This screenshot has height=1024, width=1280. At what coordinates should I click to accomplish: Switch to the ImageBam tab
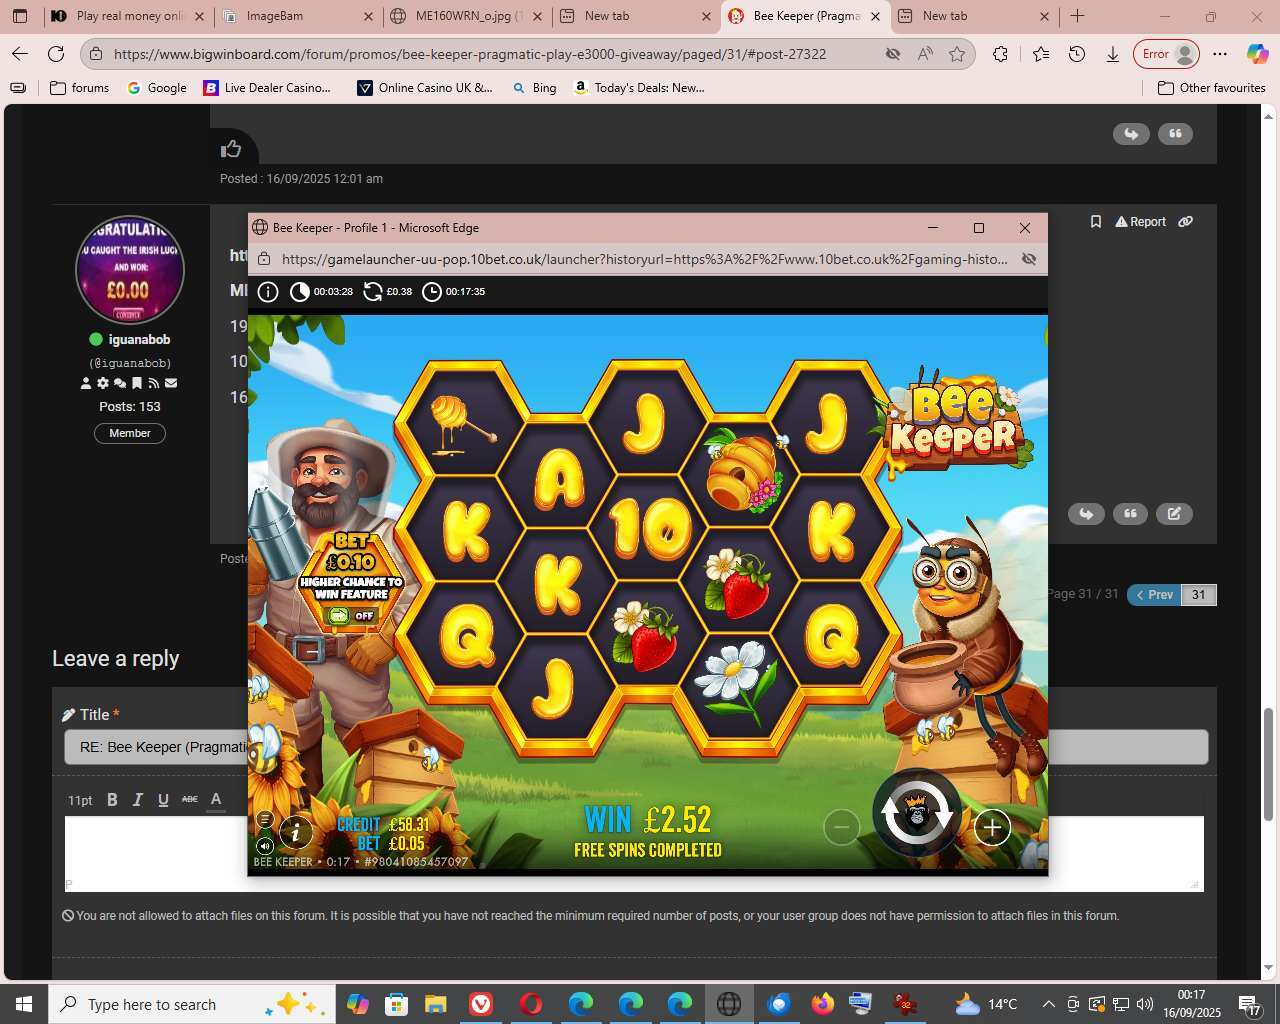point(297,16)
